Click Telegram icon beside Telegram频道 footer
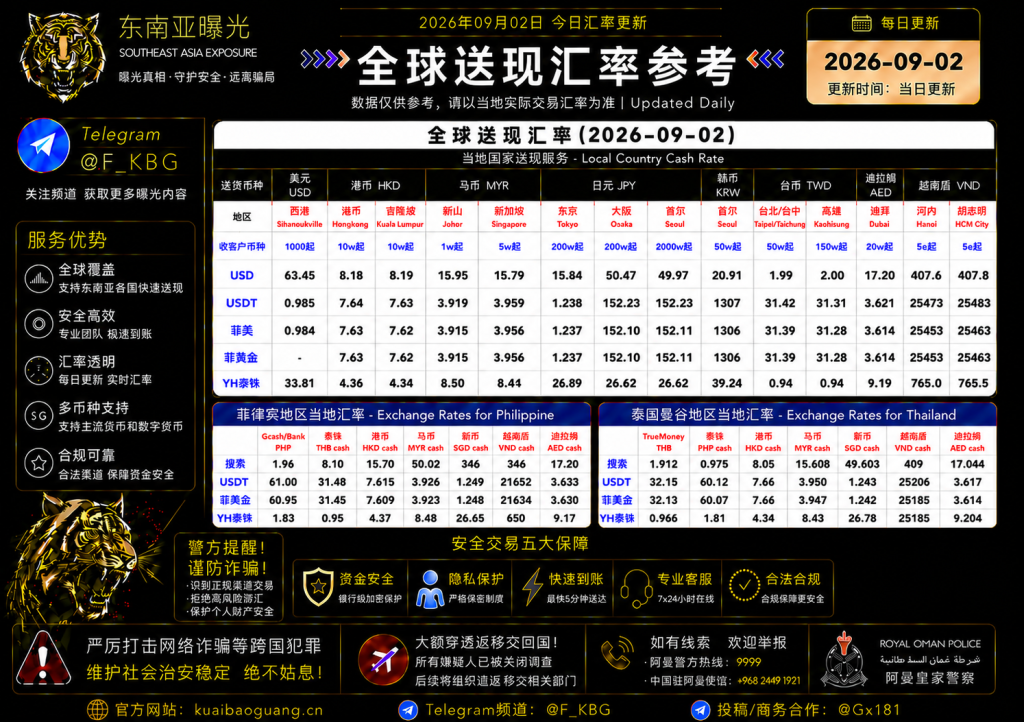 click(x=408, y=710)
